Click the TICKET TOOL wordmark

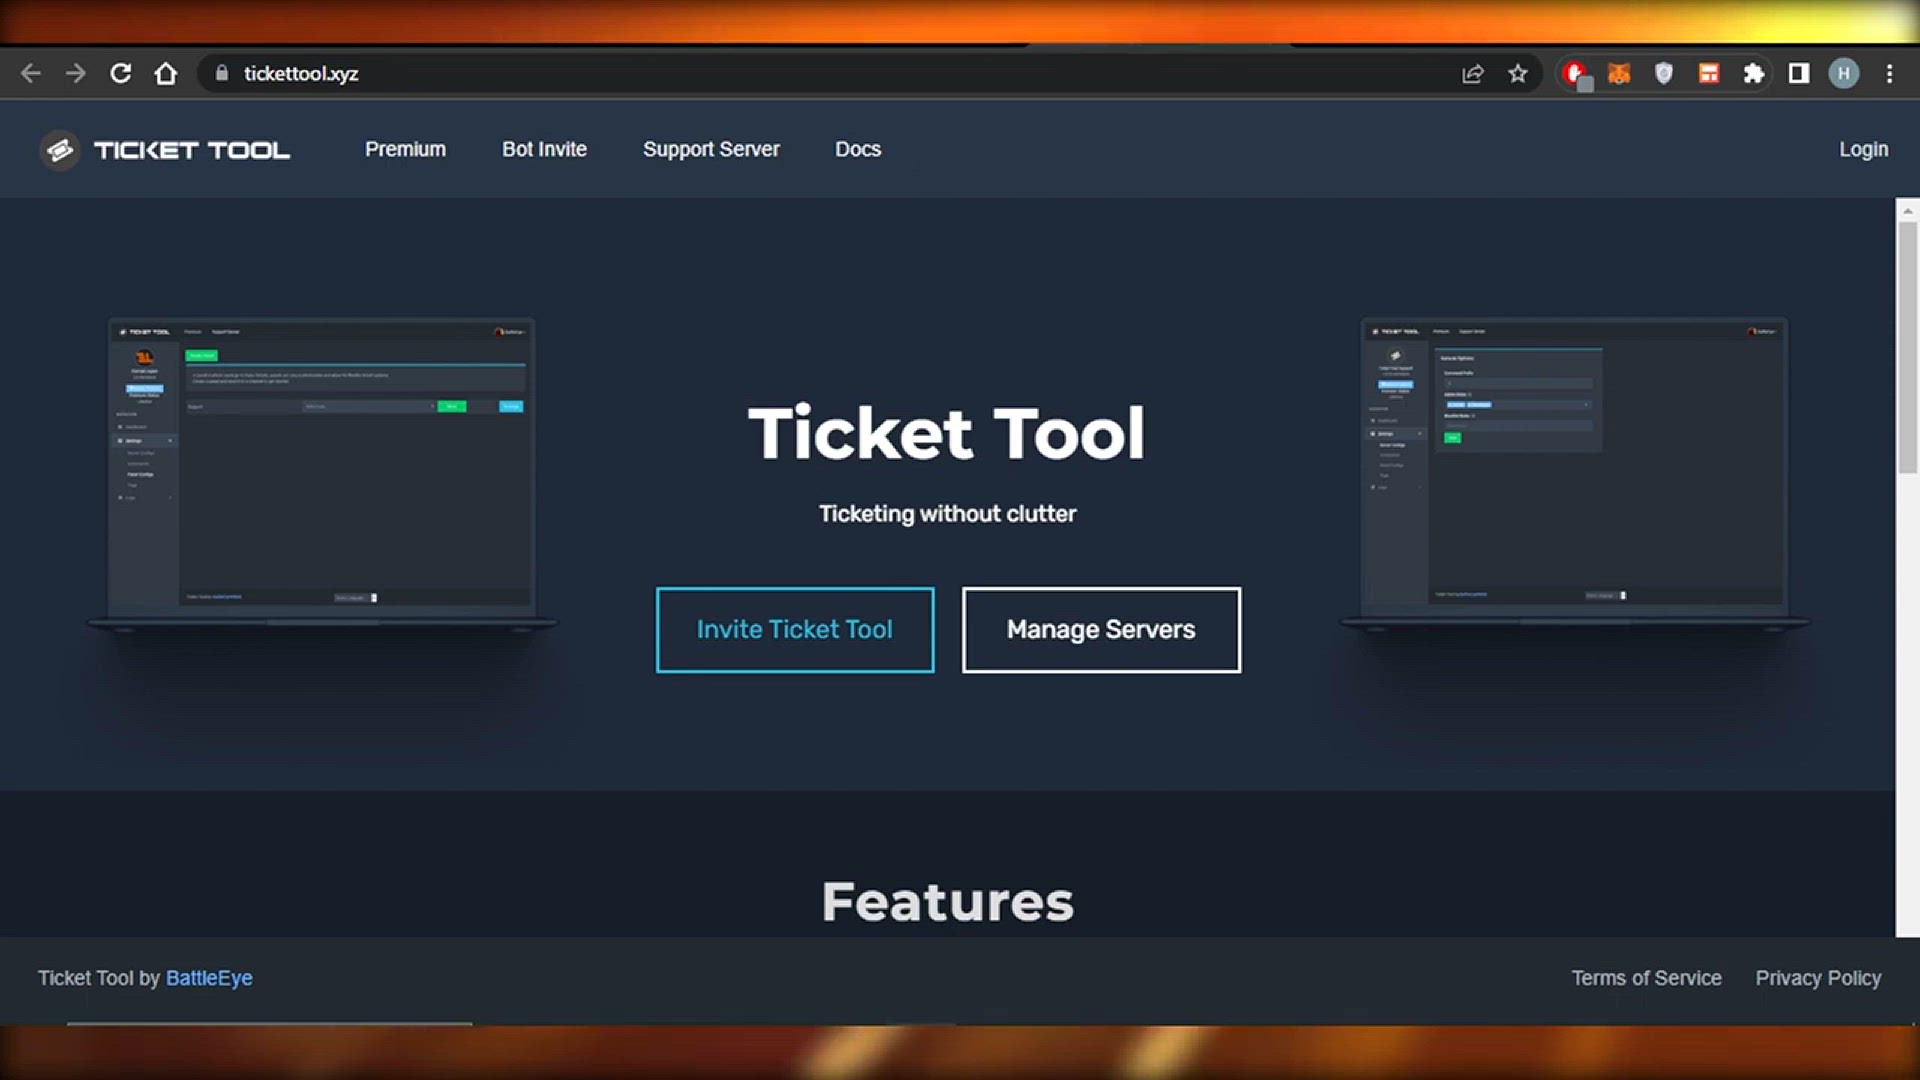coord(192,150)
